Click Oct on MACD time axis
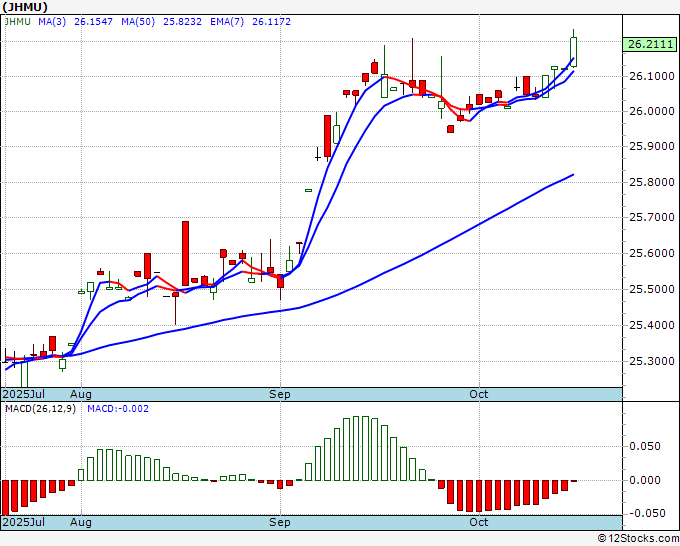680x546 pixels. click(479, 522)
